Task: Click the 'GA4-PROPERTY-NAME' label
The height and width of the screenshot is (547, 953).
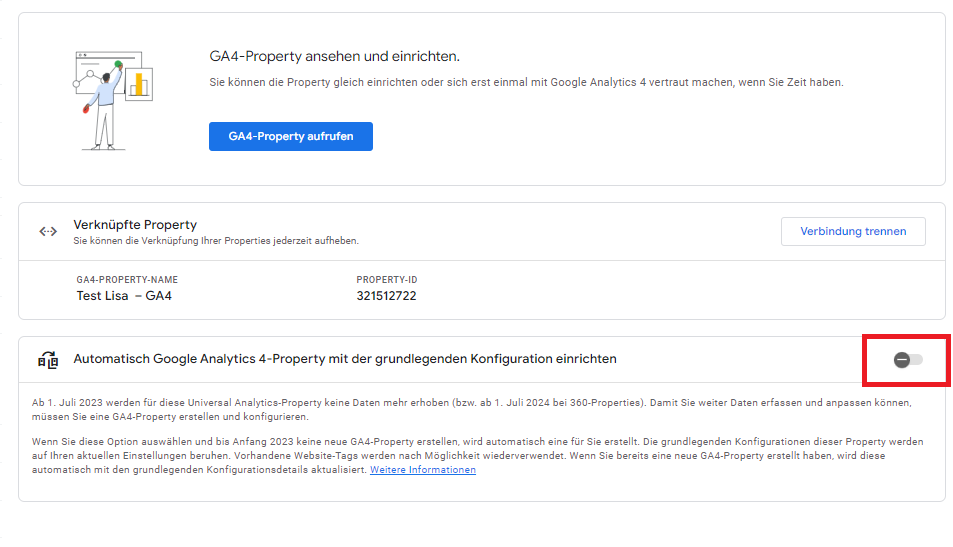Action: (x=127, y=280)
